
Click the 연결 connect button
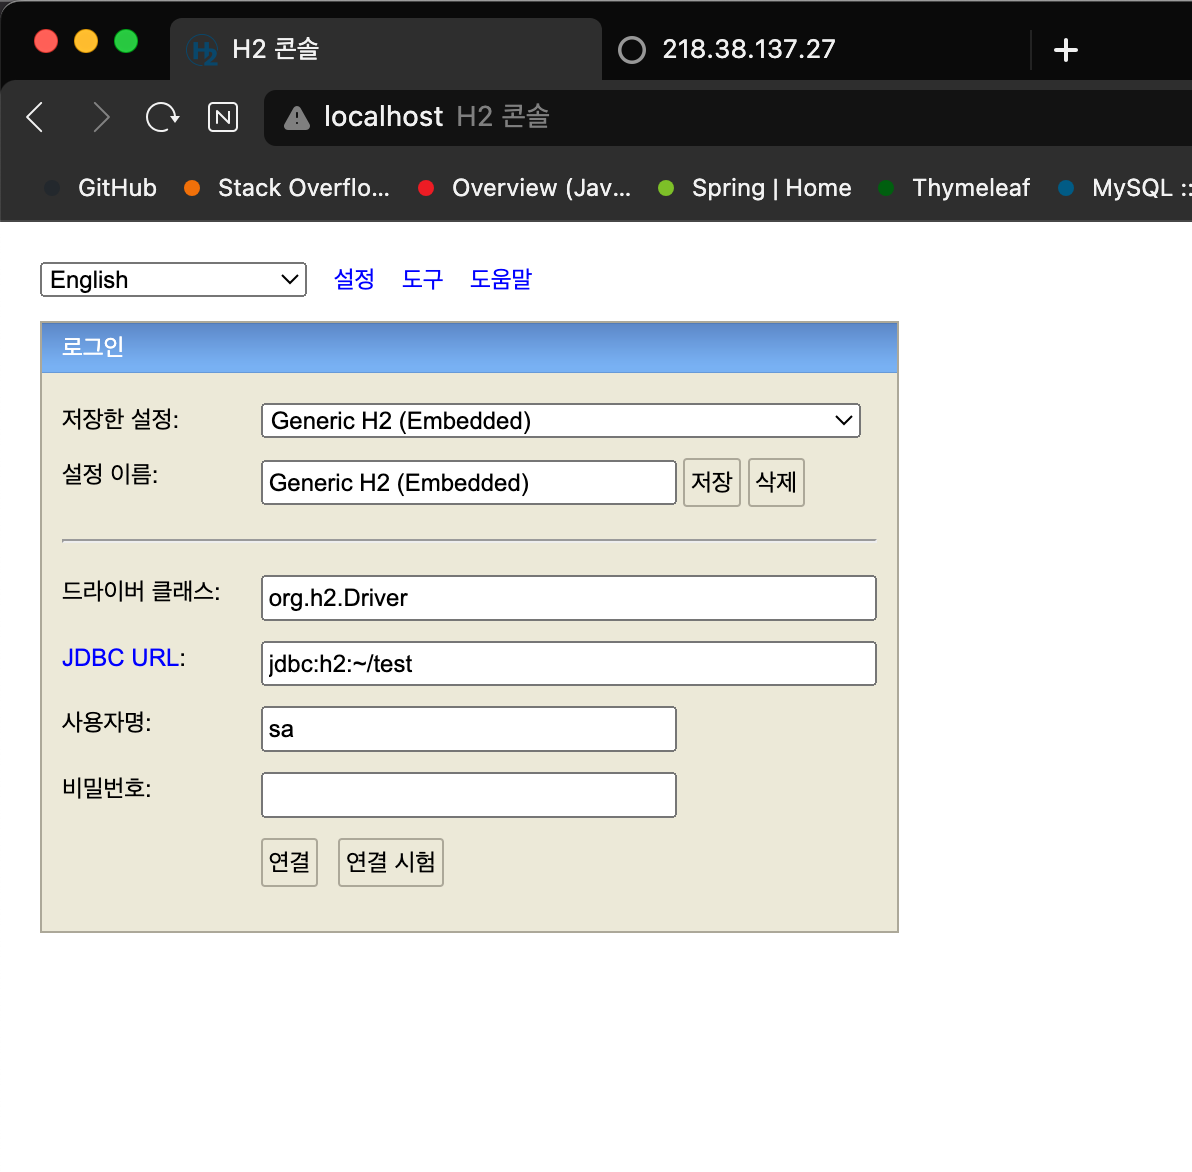click(290, 862)
